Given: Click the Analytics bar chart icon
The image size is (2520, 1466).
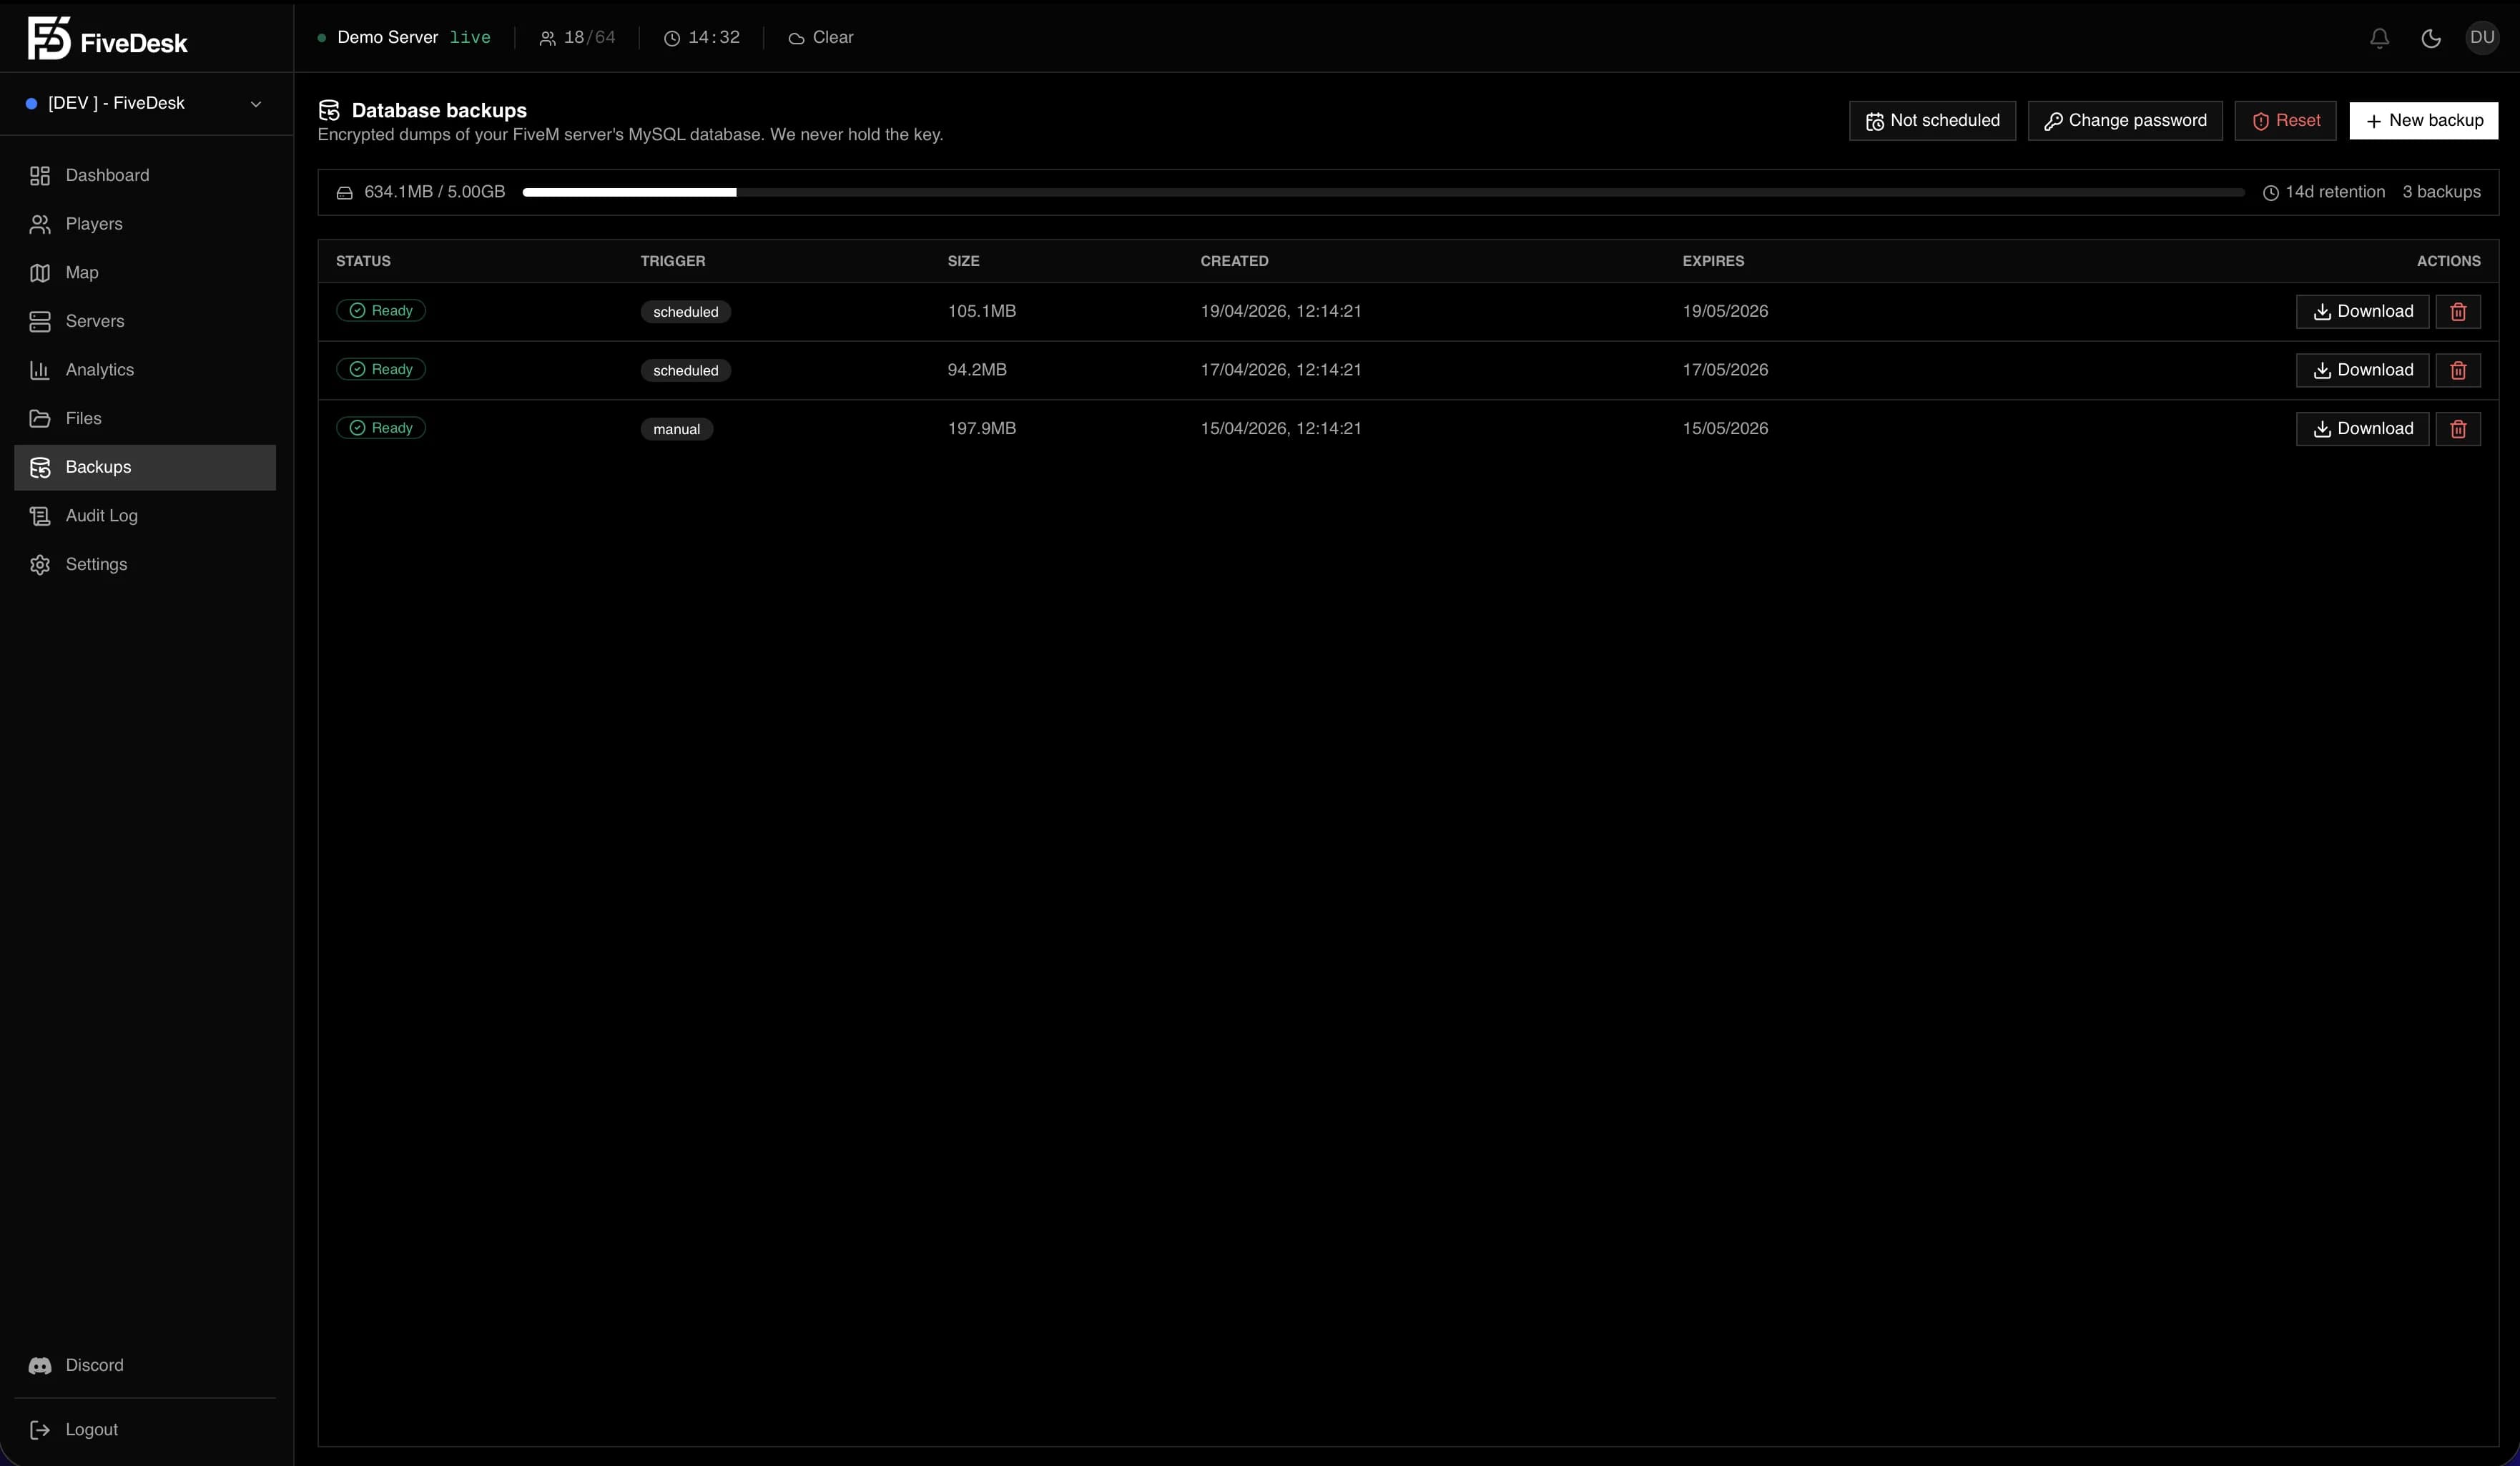Looking at the screenshot, I should point(40,370).
